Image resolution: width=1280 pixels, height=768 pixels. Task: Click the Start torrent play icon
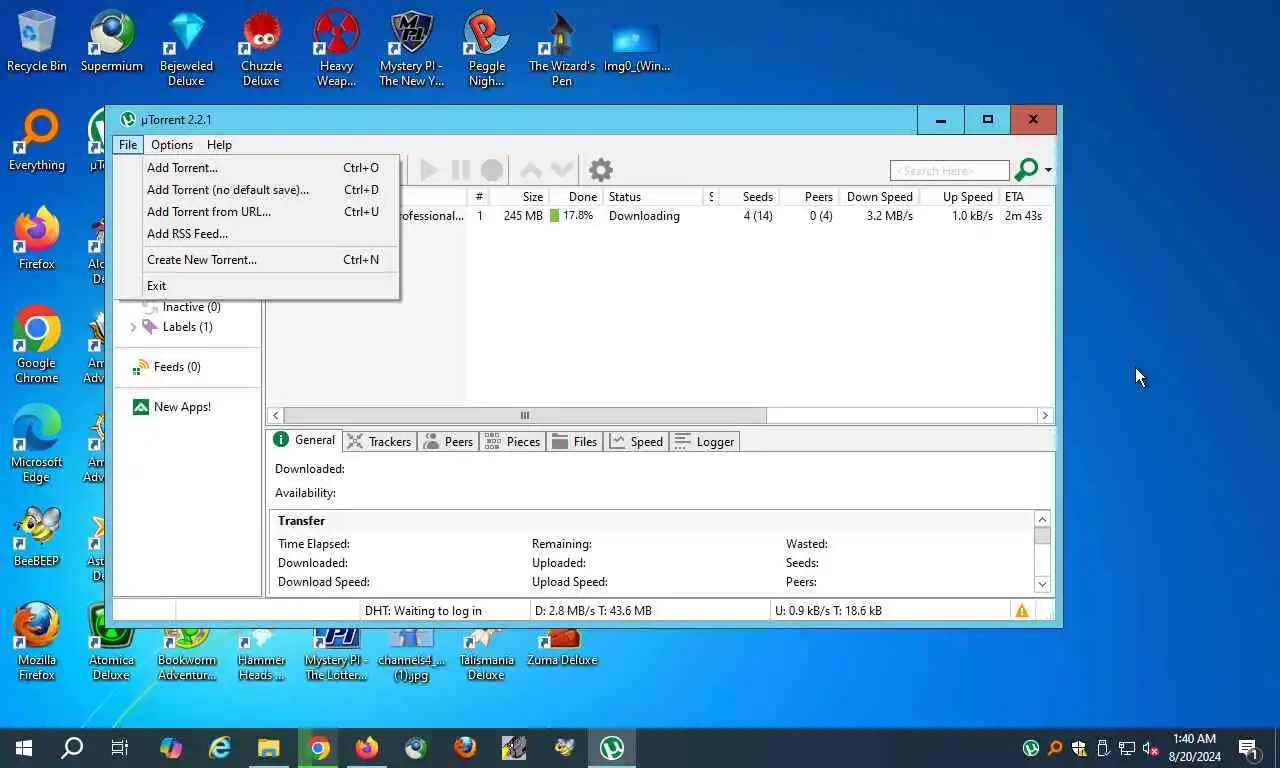(429, 170)
